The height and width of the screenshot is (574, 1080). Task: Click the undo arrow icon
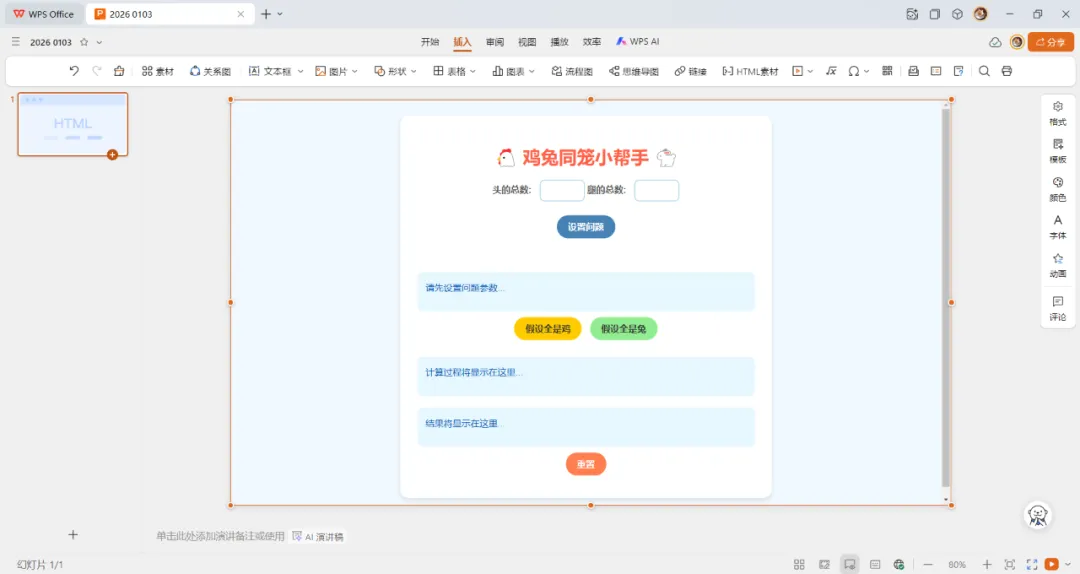click(74, 71)
